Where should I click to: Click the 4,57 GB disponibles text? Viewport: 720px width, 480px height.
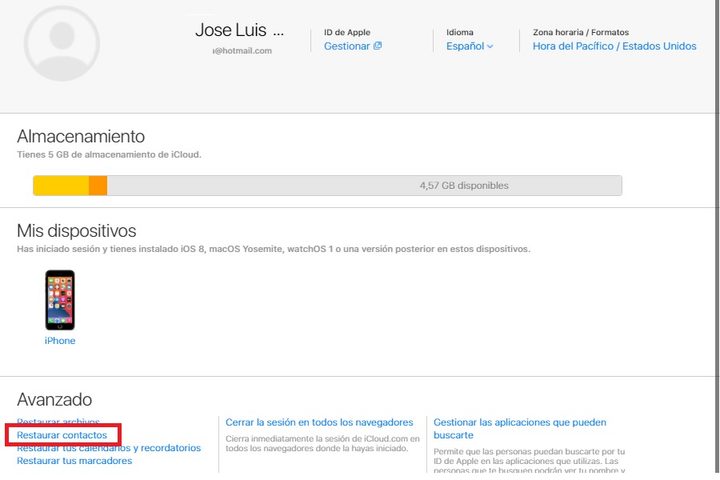(464, 186)
